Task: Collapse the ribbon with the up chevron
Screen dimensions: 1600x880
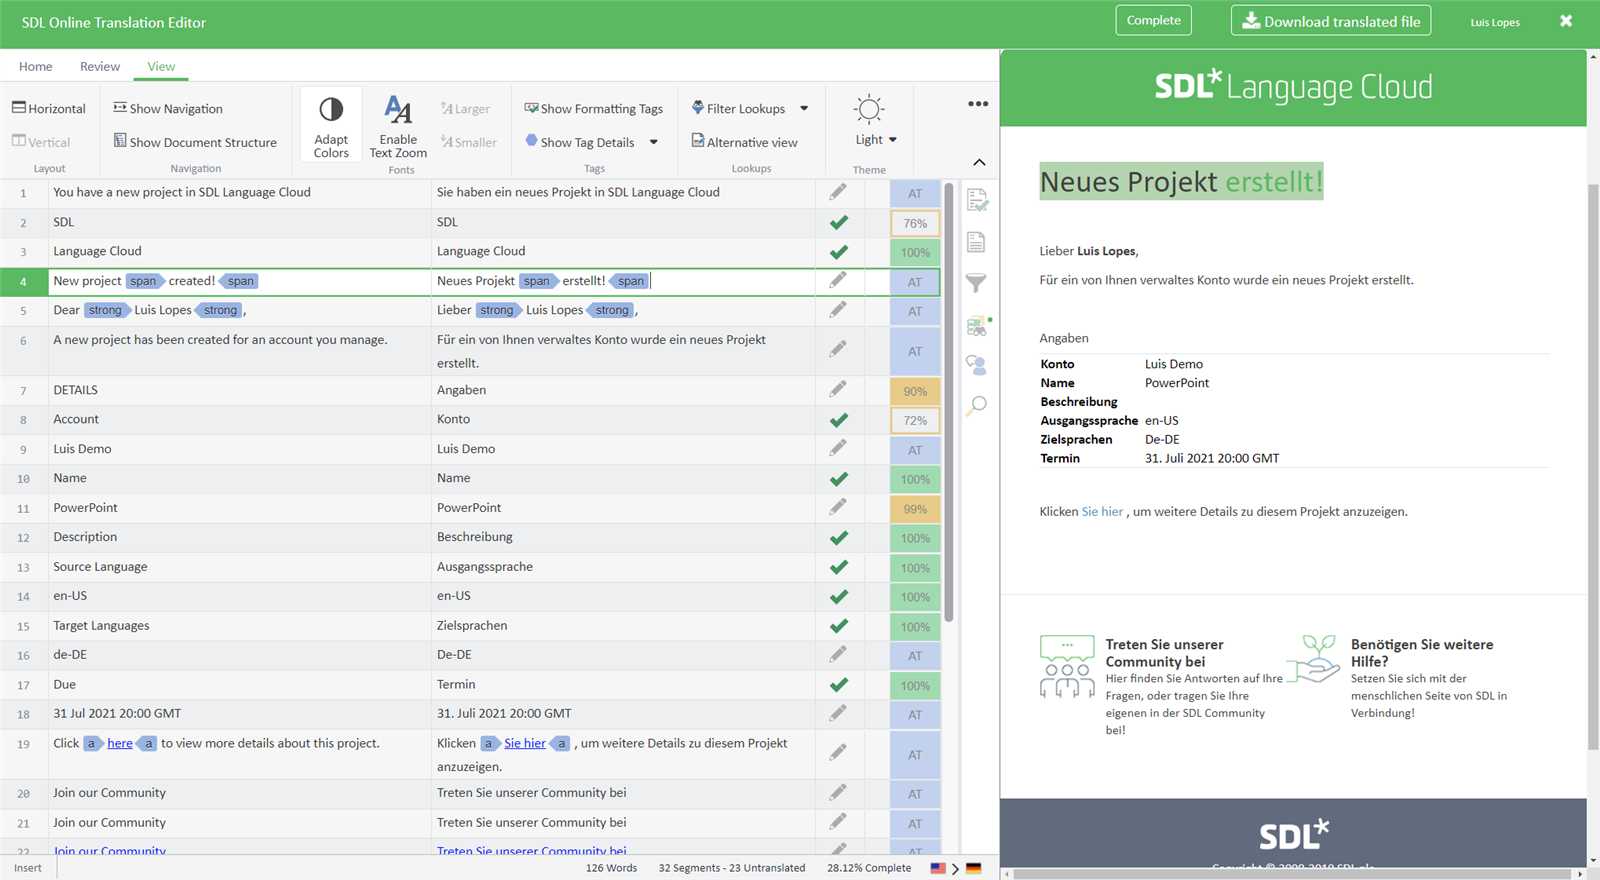Action: point(979,162)
